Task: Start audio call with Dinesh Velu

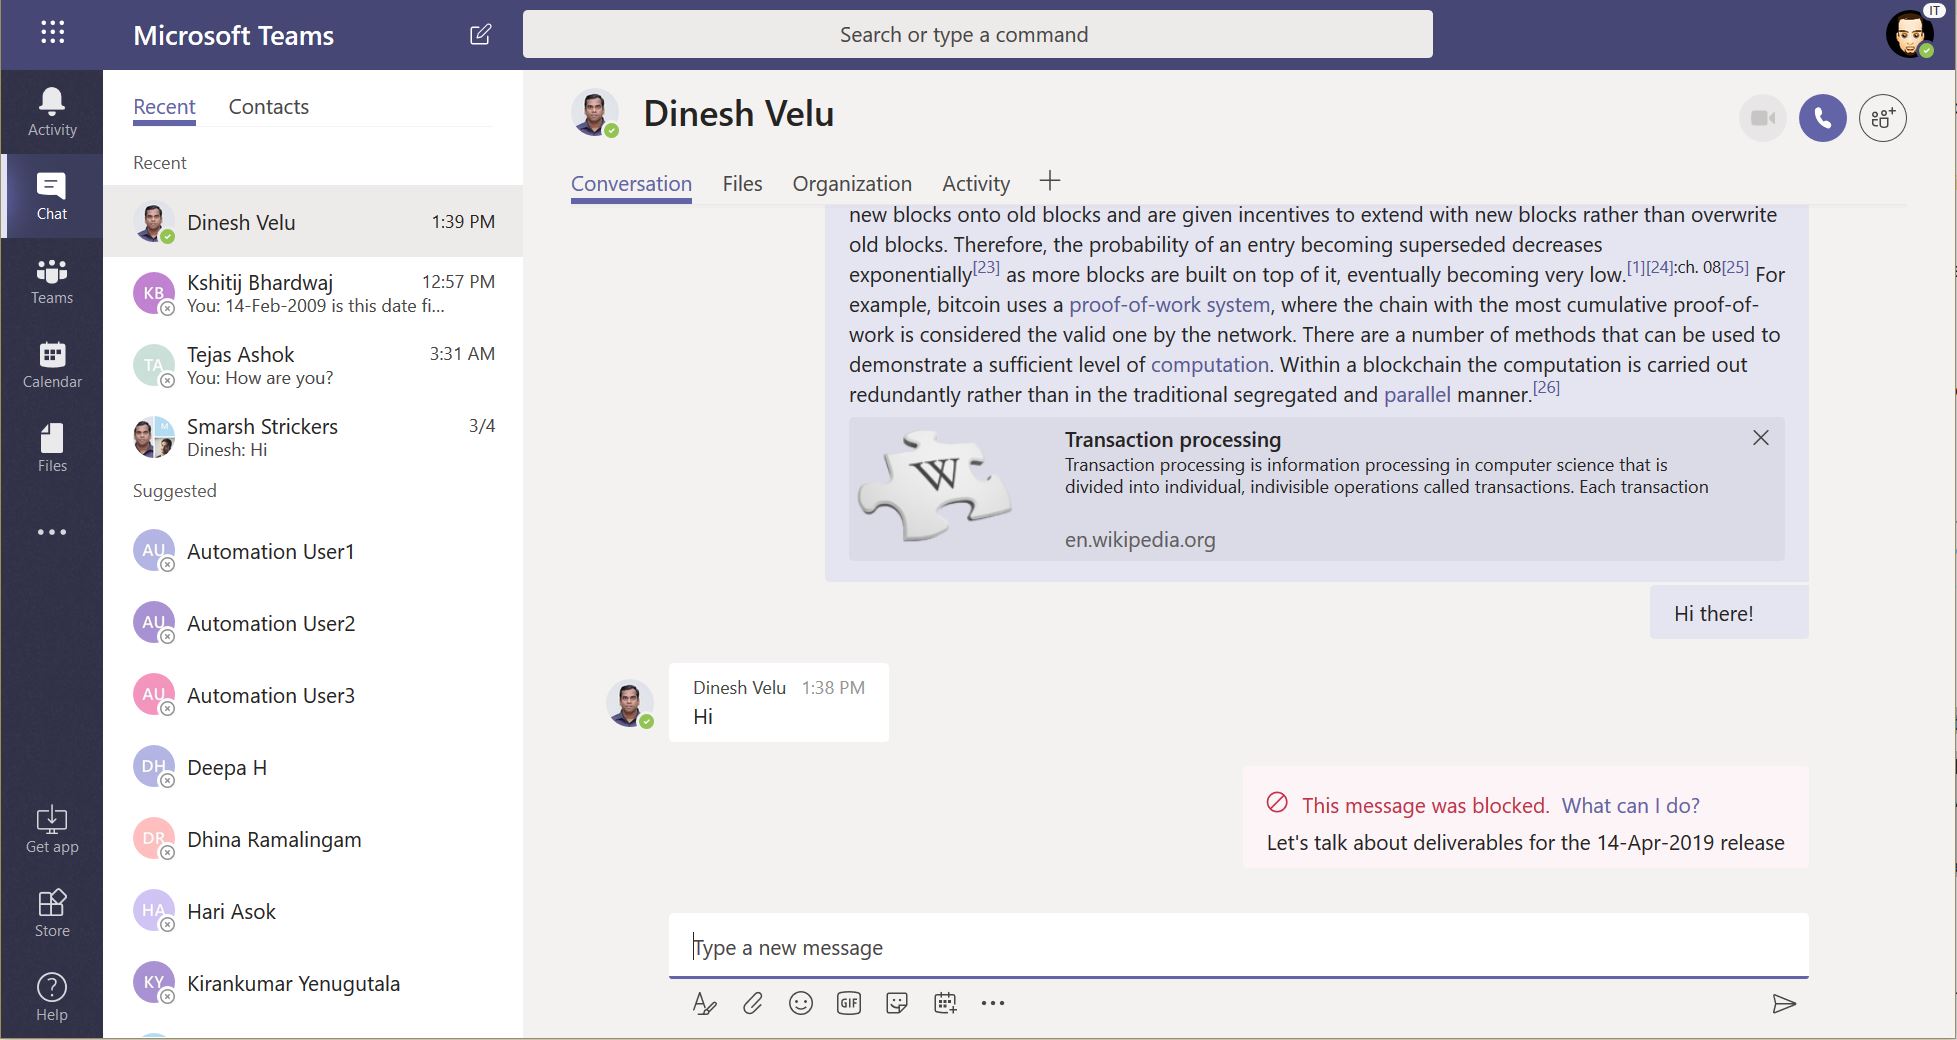Action: 1823,118
